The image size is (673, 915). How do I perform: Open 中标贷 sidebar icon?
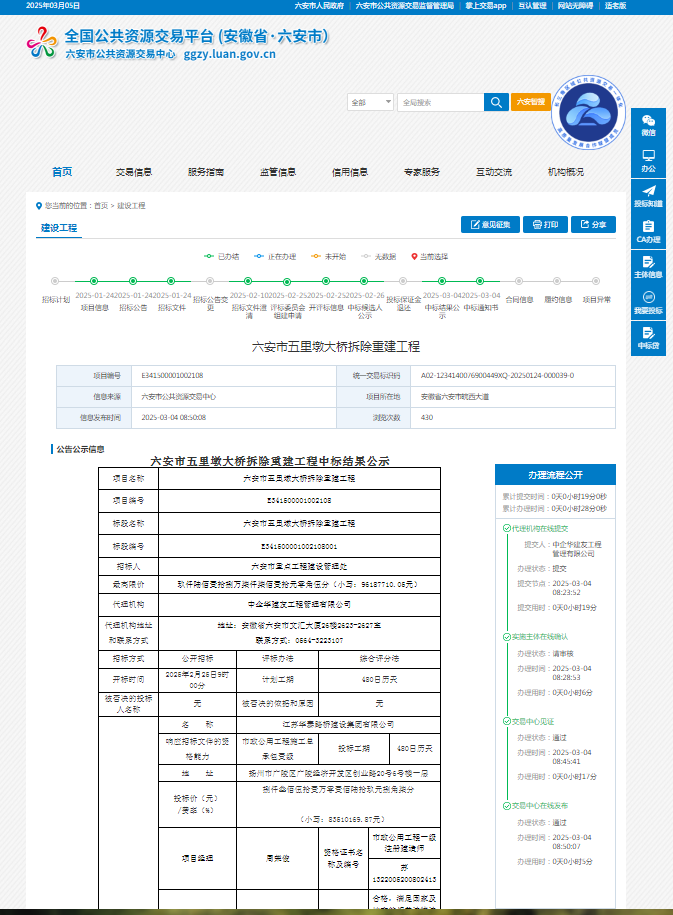[648, 338]
